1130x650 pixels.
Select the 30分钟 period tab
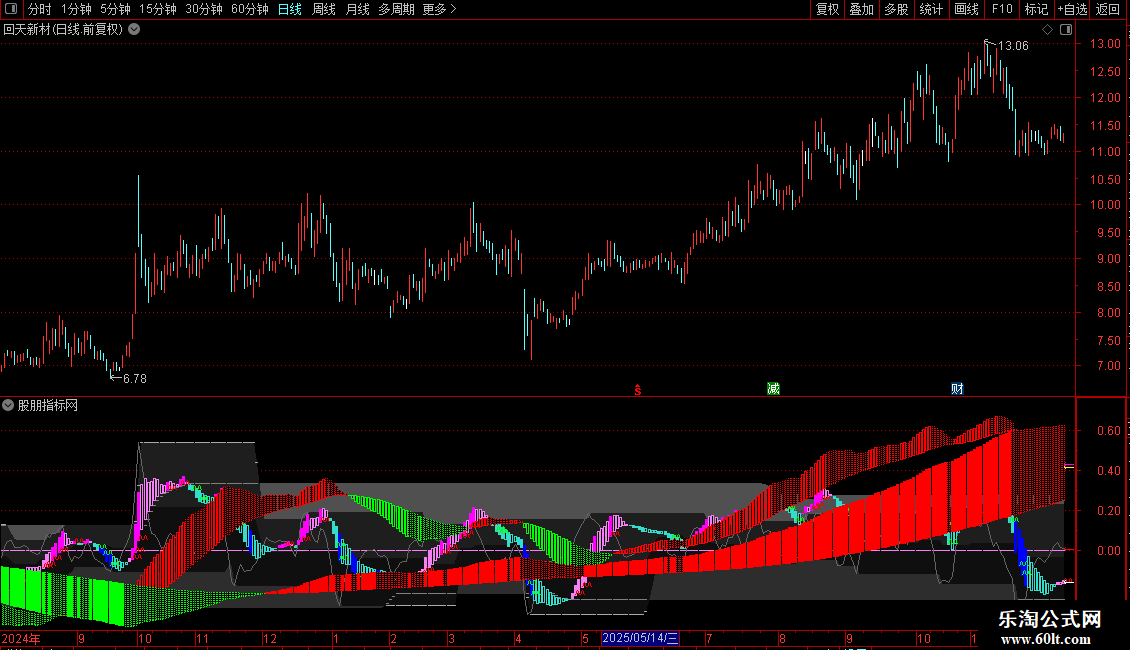(x=204, y=9)
